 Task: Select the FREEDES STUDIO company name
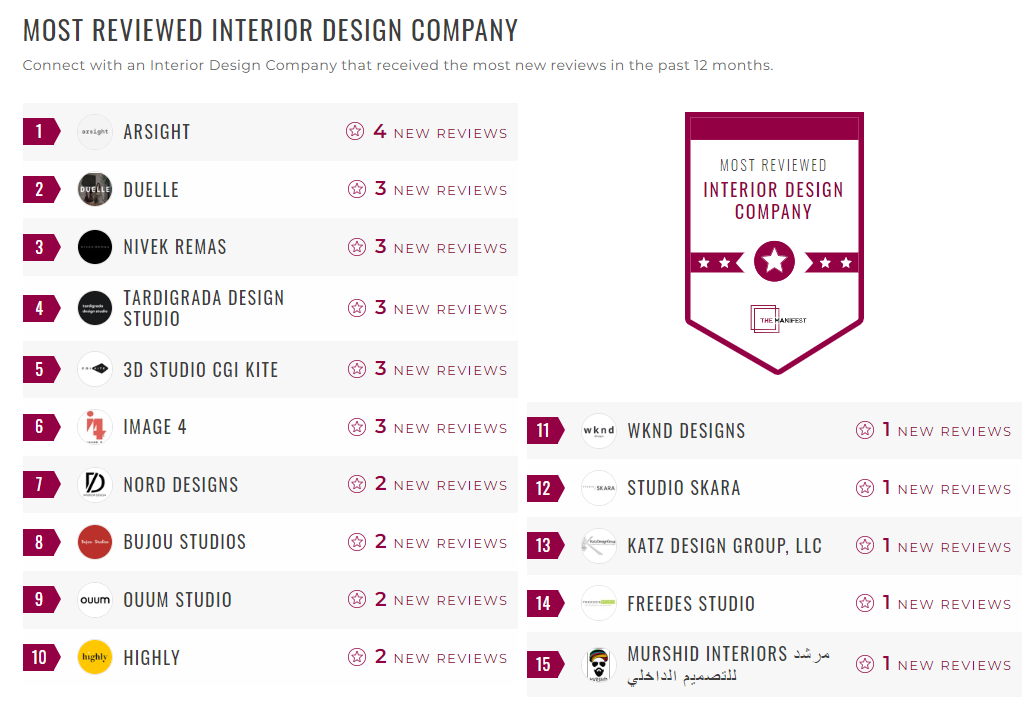pyautogui.click(x=693, y=604)
